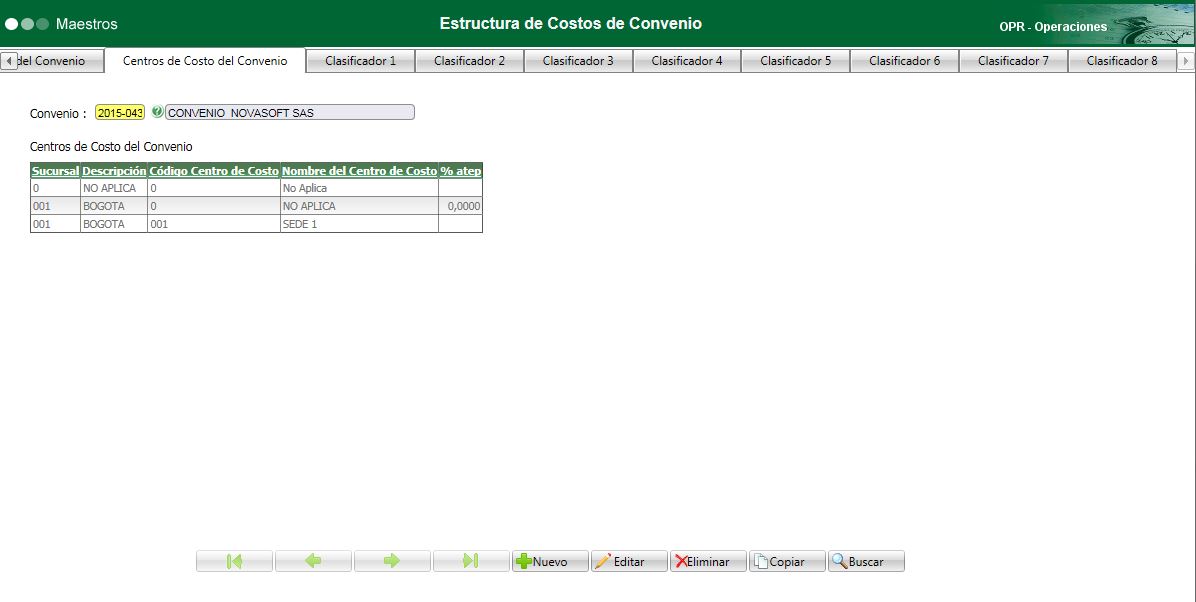Click the next record green arrow
1196x602 pixels.
point(392,560)
